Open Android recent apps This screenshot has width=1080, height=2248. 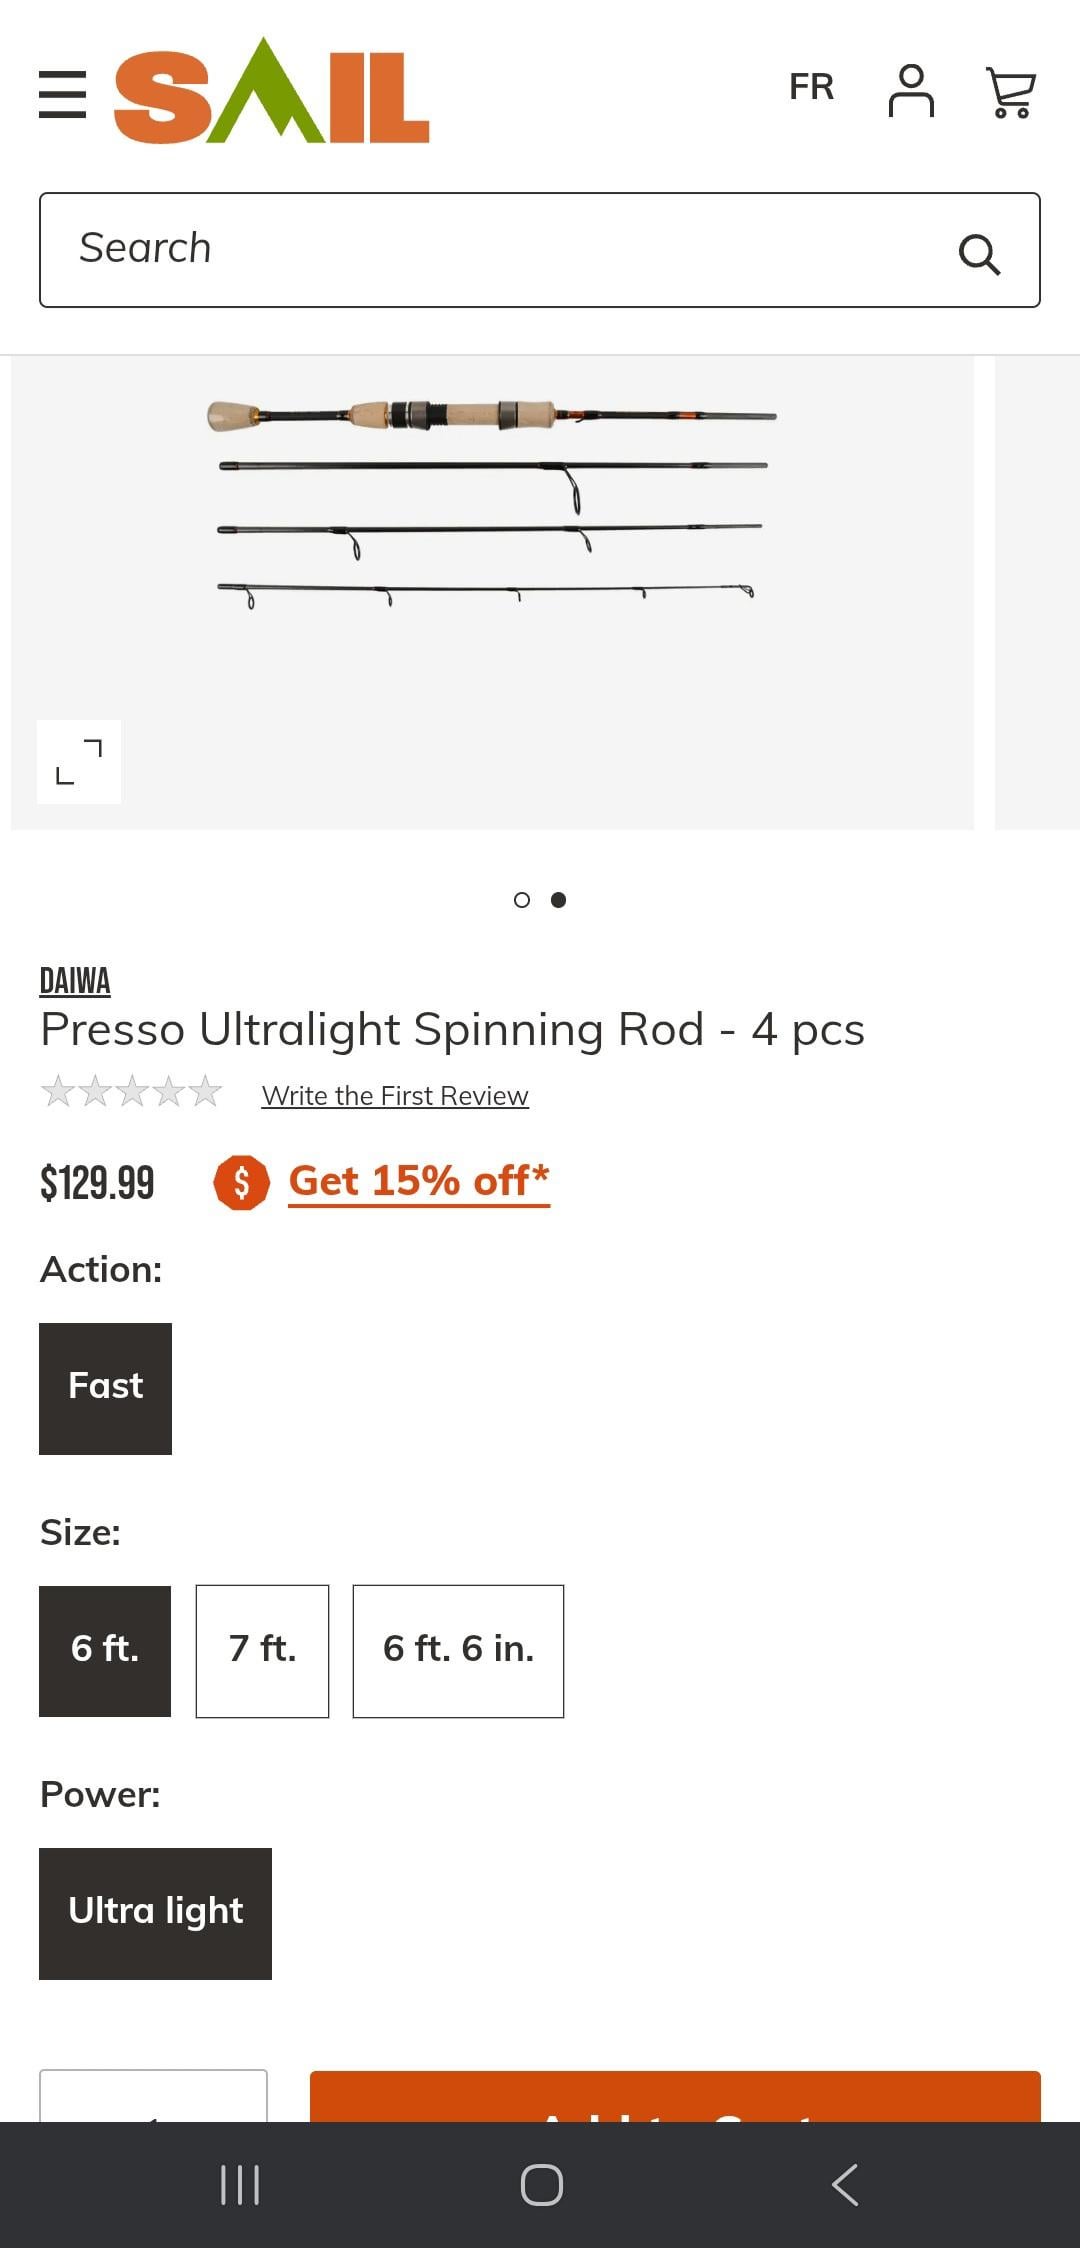pos(240,2184)
